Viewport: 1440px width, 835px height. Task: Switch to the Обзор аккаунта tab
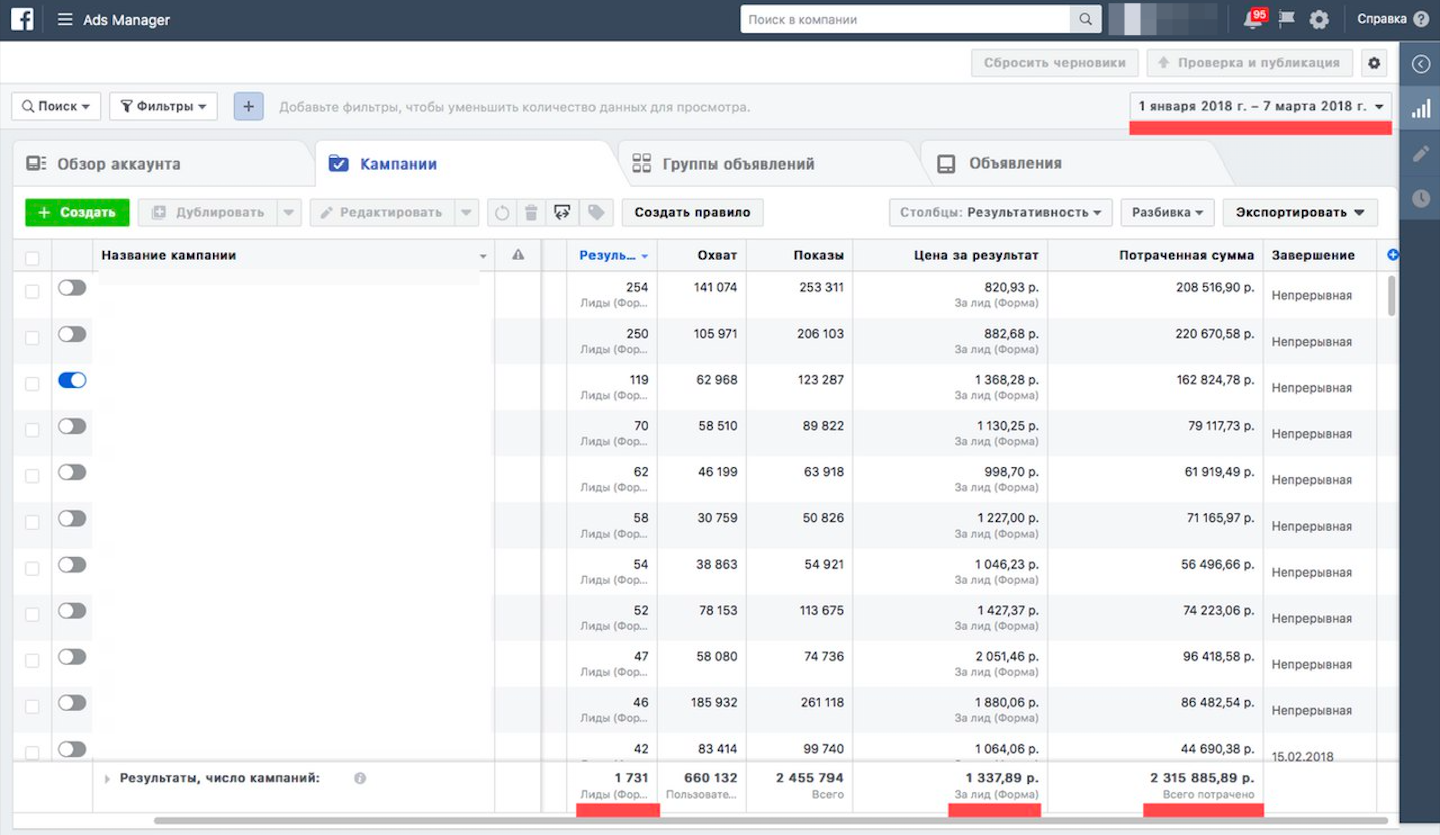(x=118, y=164)
